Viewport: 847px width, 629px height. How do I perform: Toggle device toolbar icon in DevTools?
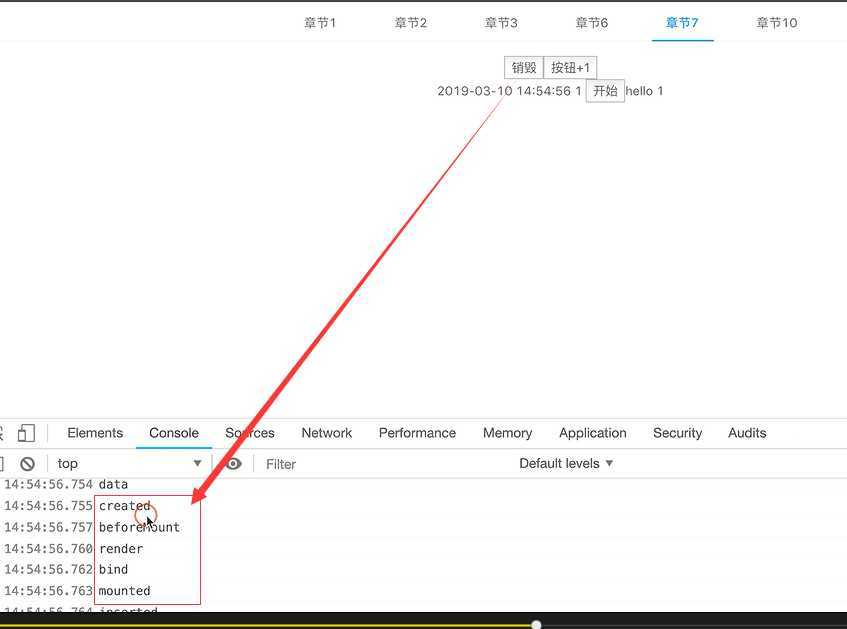point(26,433)
